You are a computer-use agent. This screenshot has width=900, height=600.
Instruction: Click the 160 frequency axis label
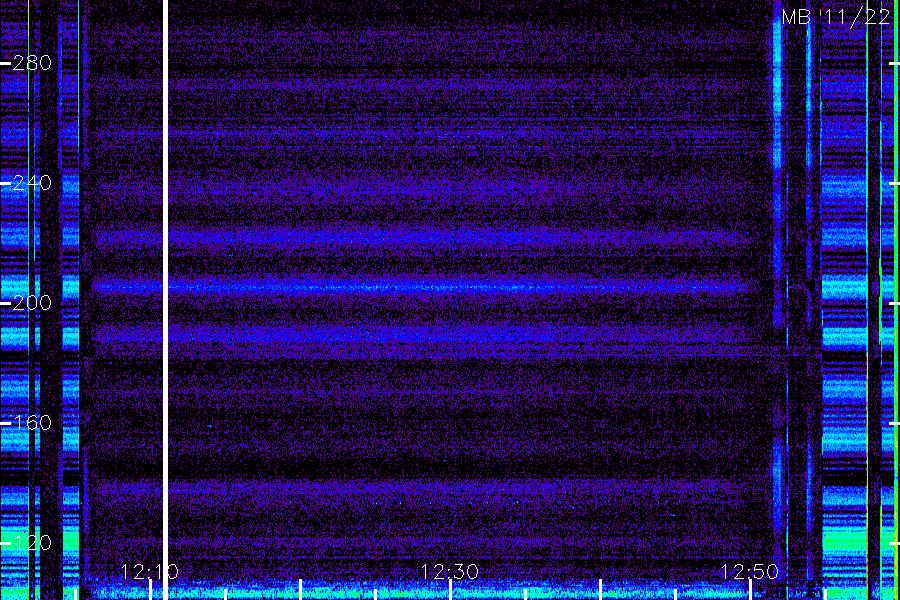click(x=32, y=423)
